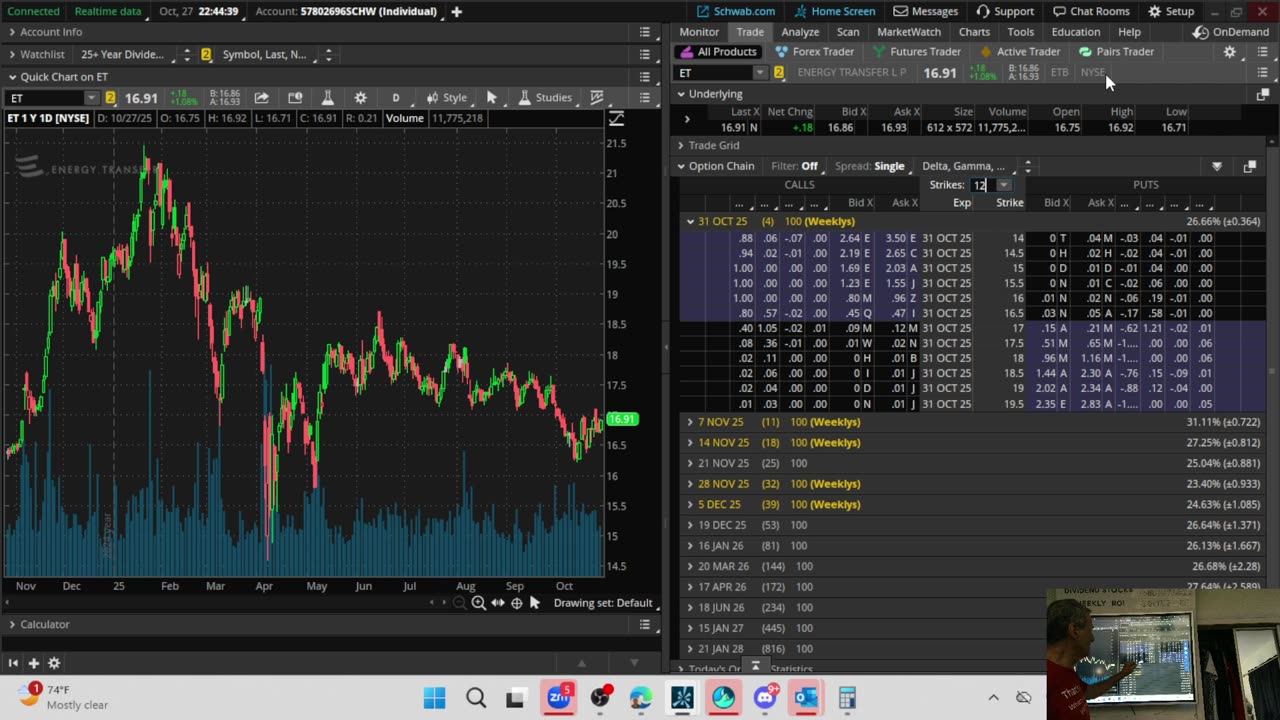Expand the 21 NOV 25 expiration
Viewport: 1280px width, 720px height.
pos(690,464)
